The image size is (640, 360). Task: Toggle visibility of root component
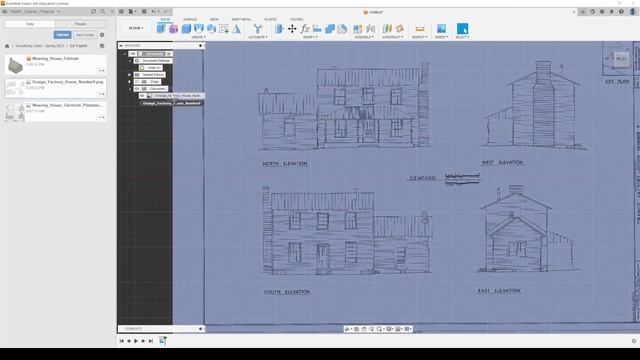pos(133,53)
